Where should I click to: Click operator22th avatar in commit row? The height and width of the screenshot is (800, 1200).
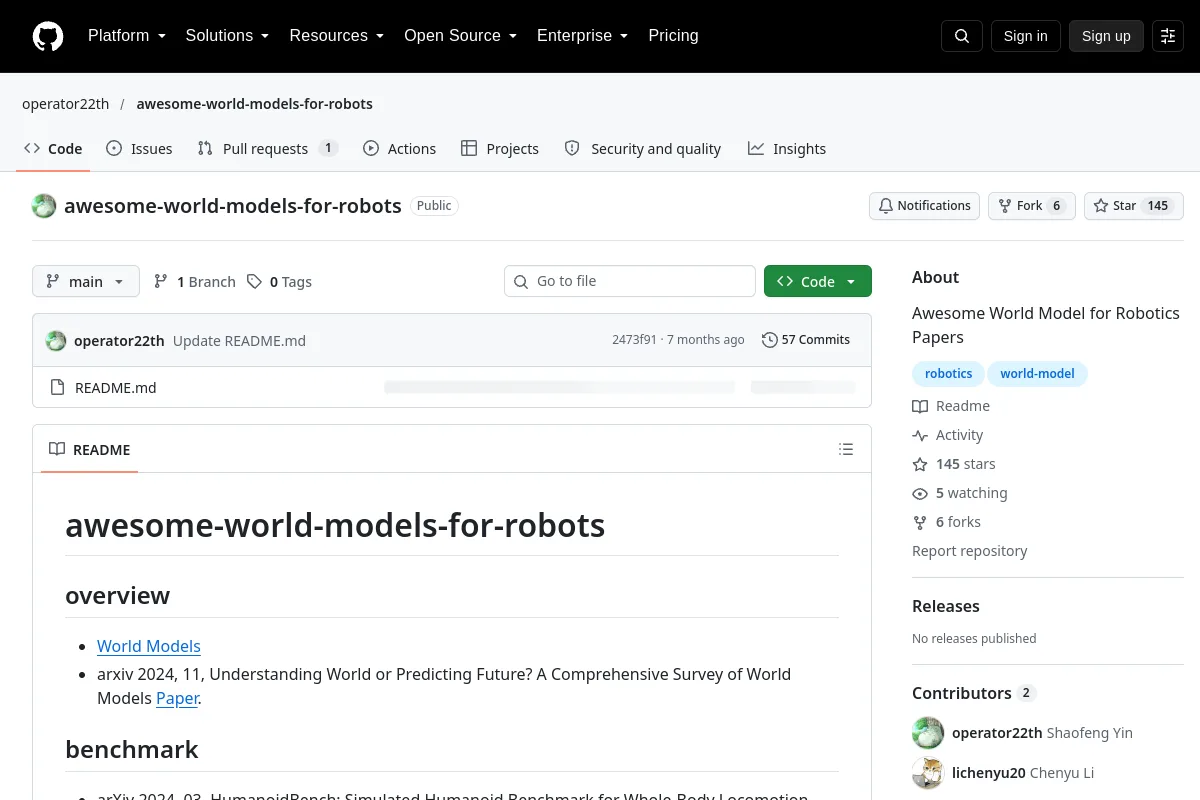point(56,340)
